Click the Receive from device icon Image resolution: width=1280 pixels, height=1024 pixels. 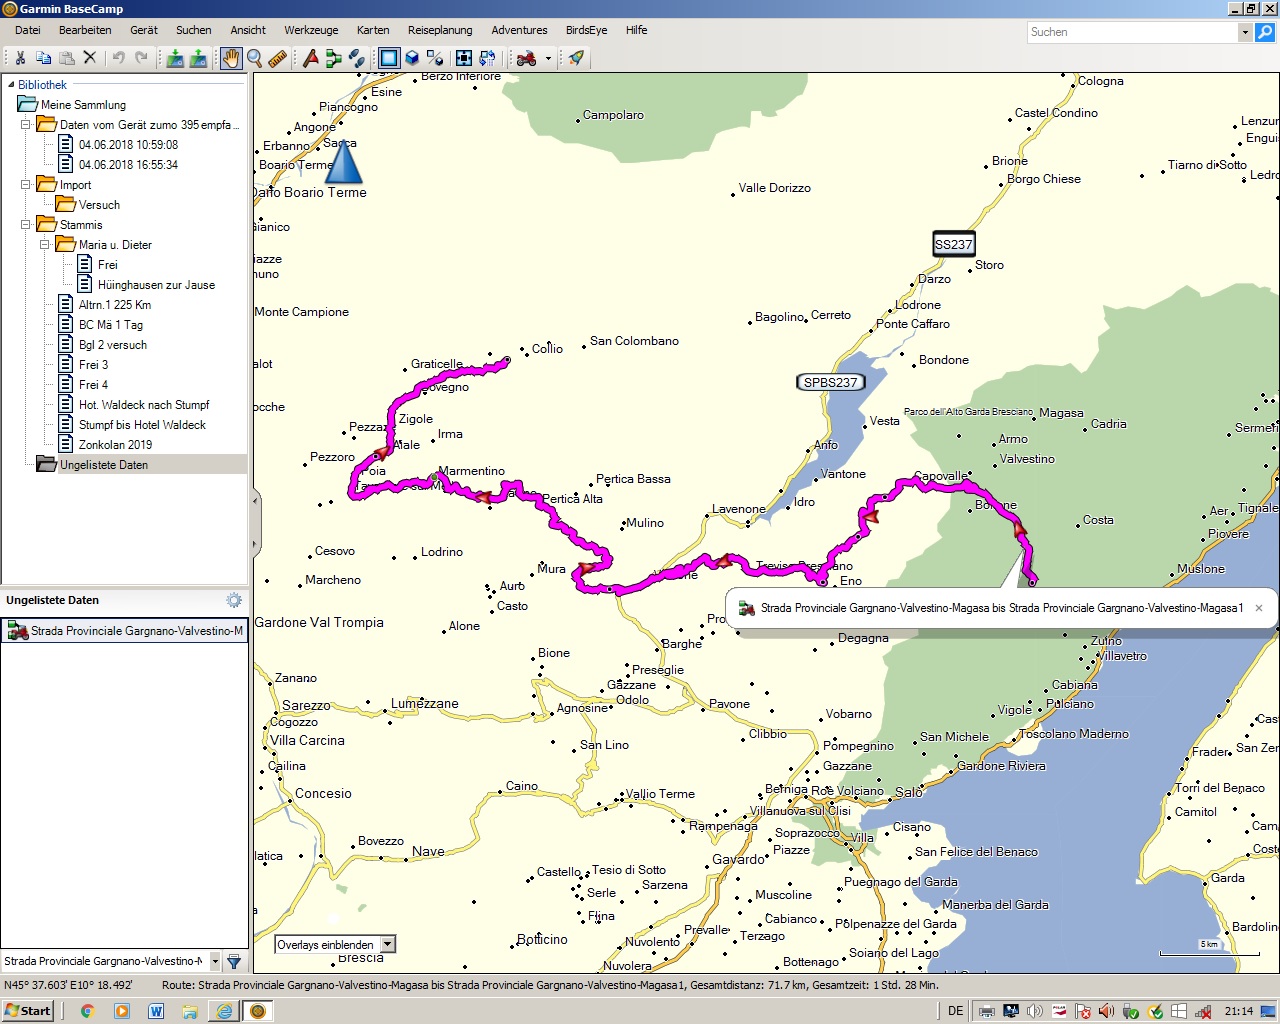(x=198, y=58)
